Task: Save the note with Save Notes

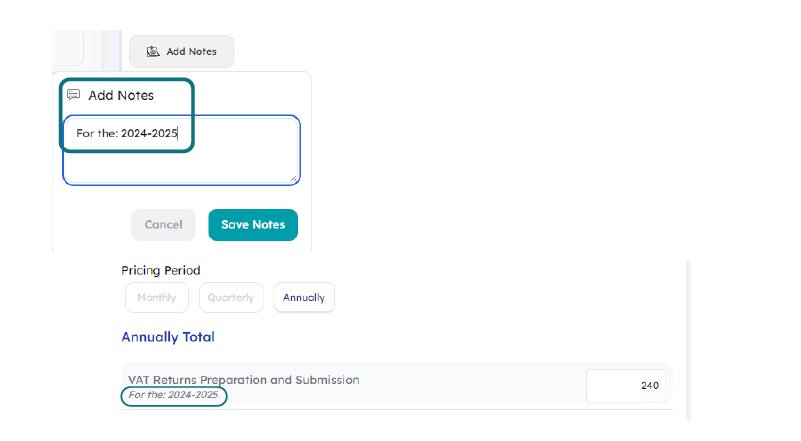Action: (253, 225)
